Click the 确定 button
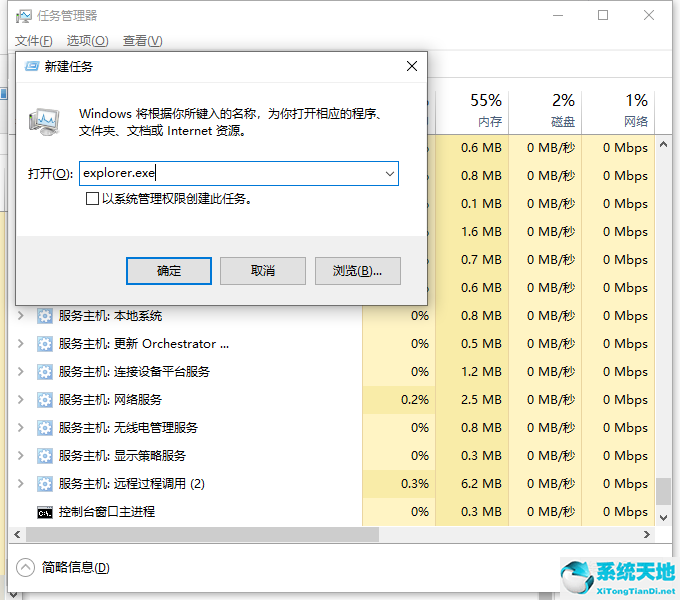Screen dimensions: 680x600 click(169, 271)
